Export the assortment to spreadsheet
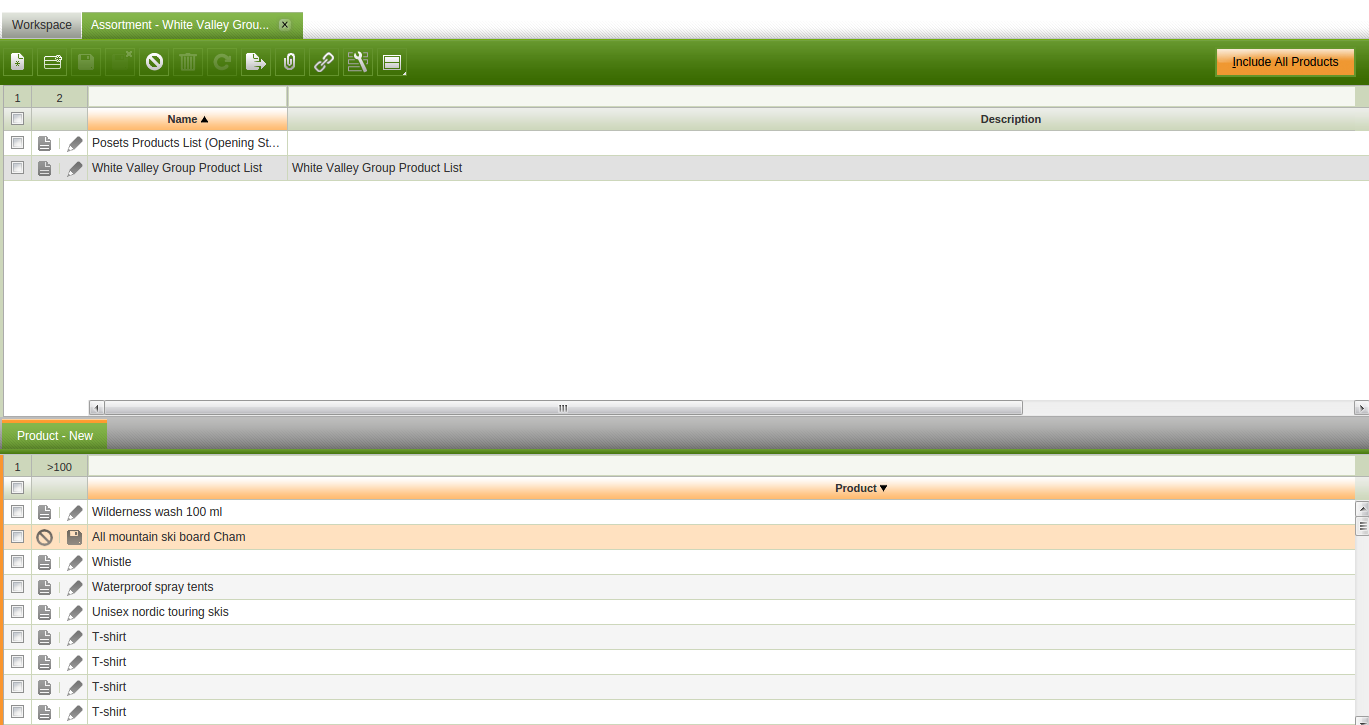The height and width of the screenshot is (725, 1369). point(256,62)
